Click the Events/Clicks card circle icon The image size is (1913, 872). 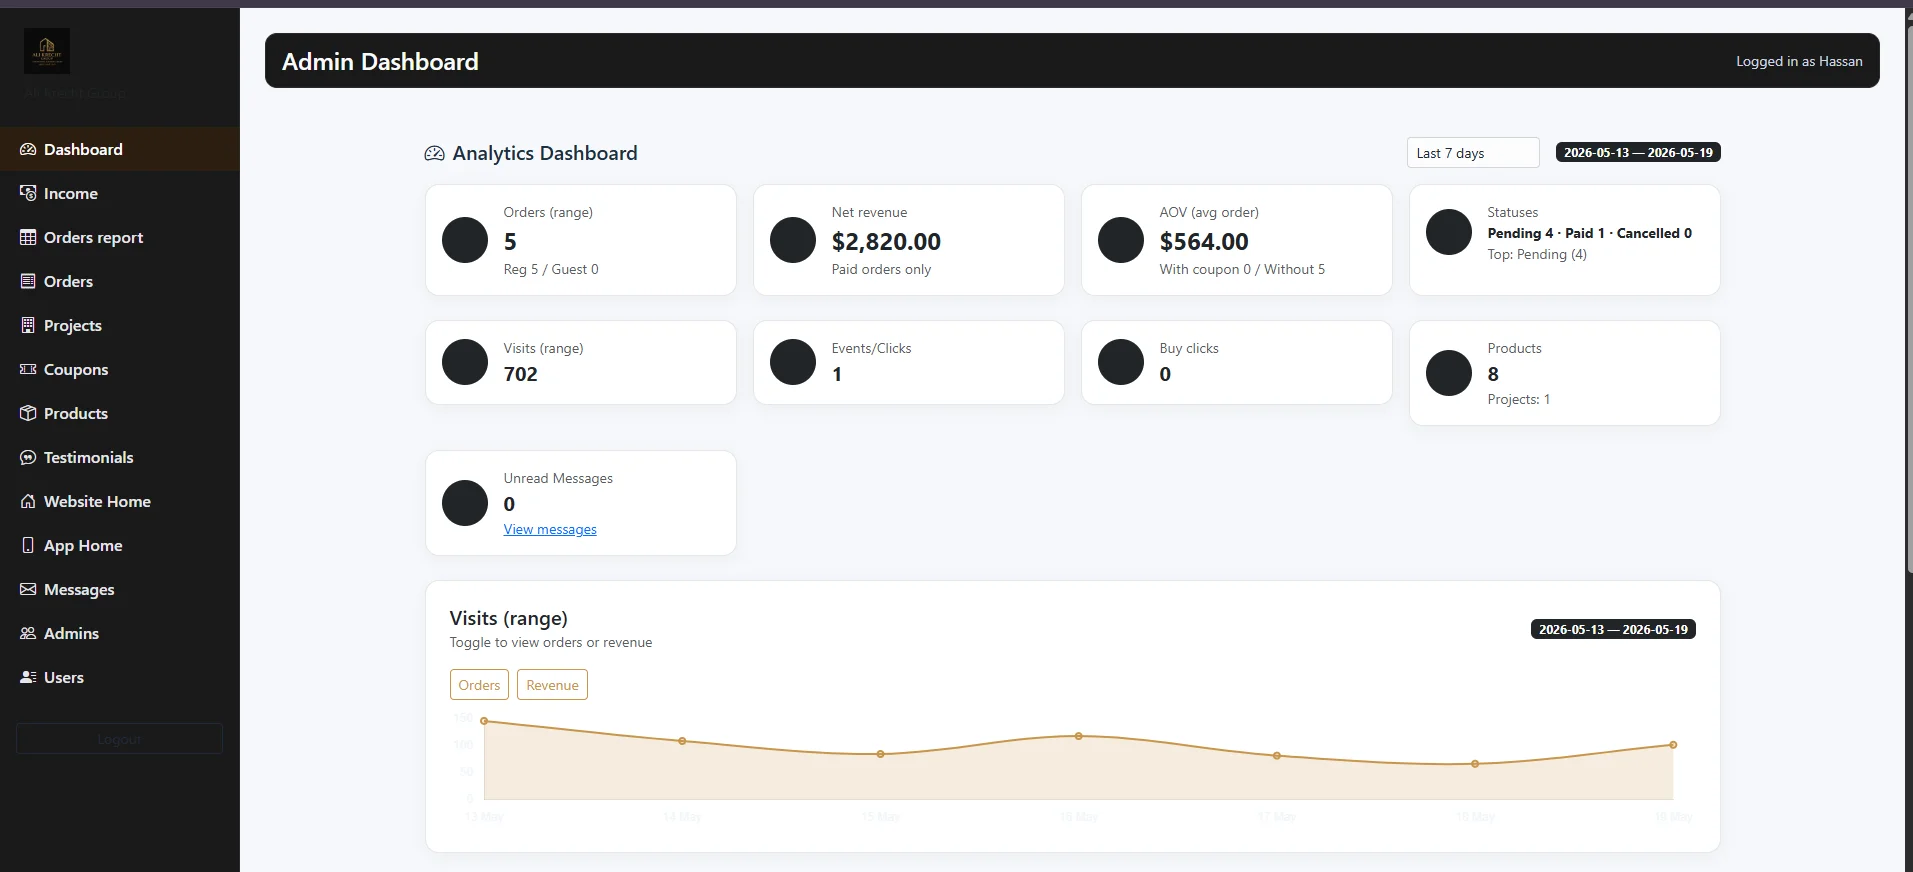(x=793, y=362)
